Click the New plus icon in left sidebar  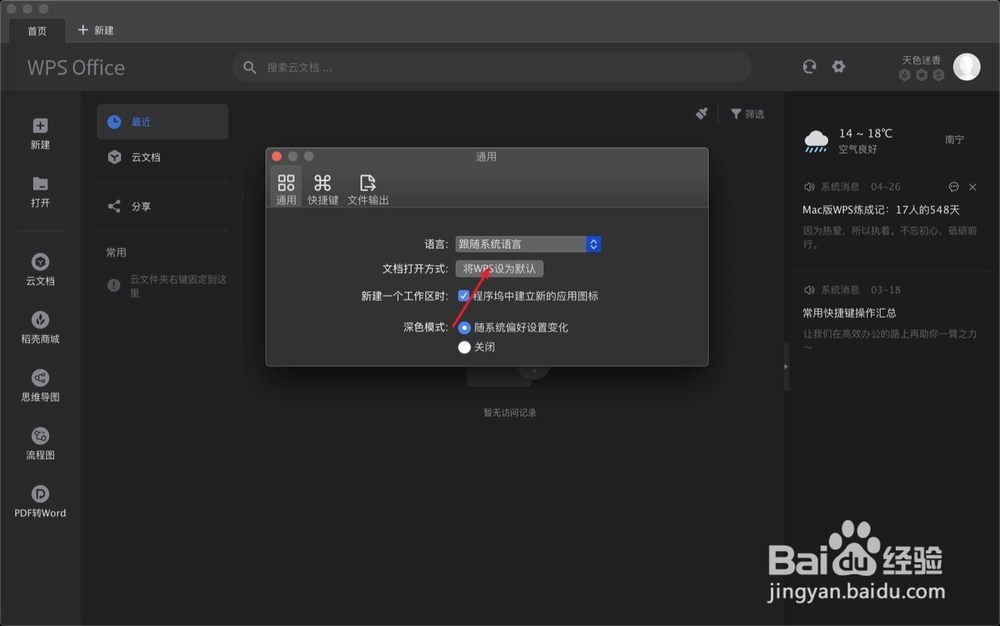pos(40,126)
